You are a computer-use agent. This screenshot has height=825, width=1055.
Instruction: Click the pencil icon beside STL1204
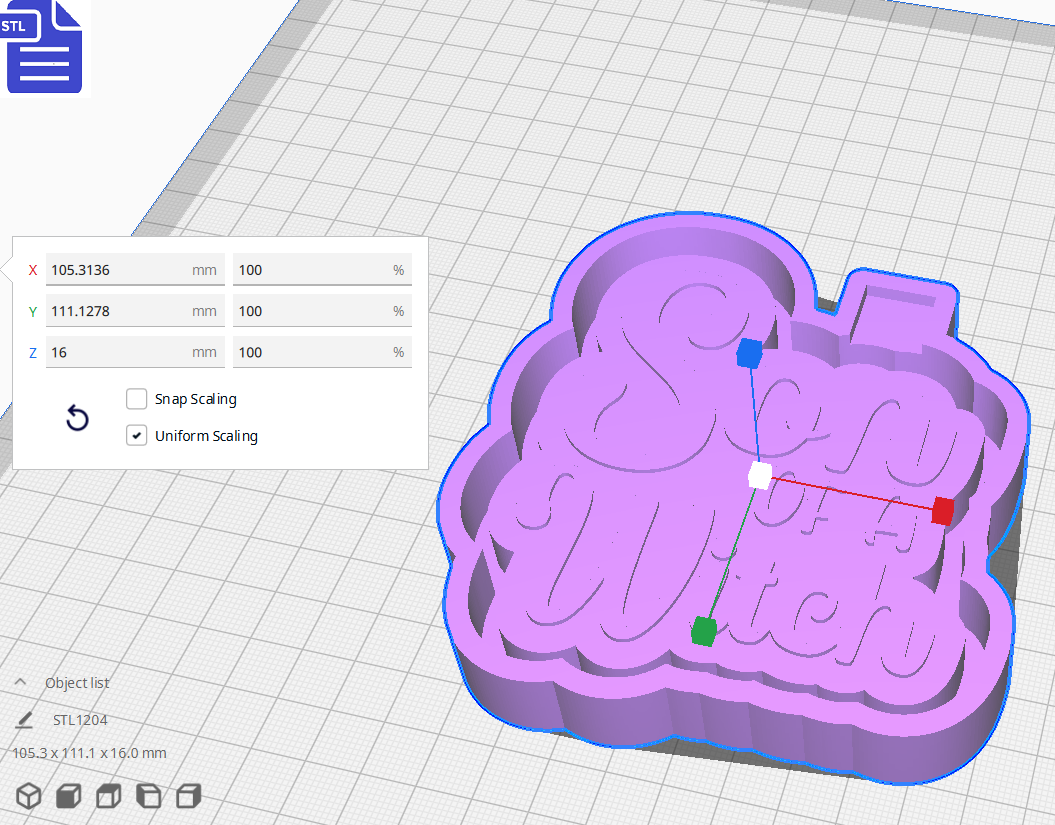tap(24, 719)
